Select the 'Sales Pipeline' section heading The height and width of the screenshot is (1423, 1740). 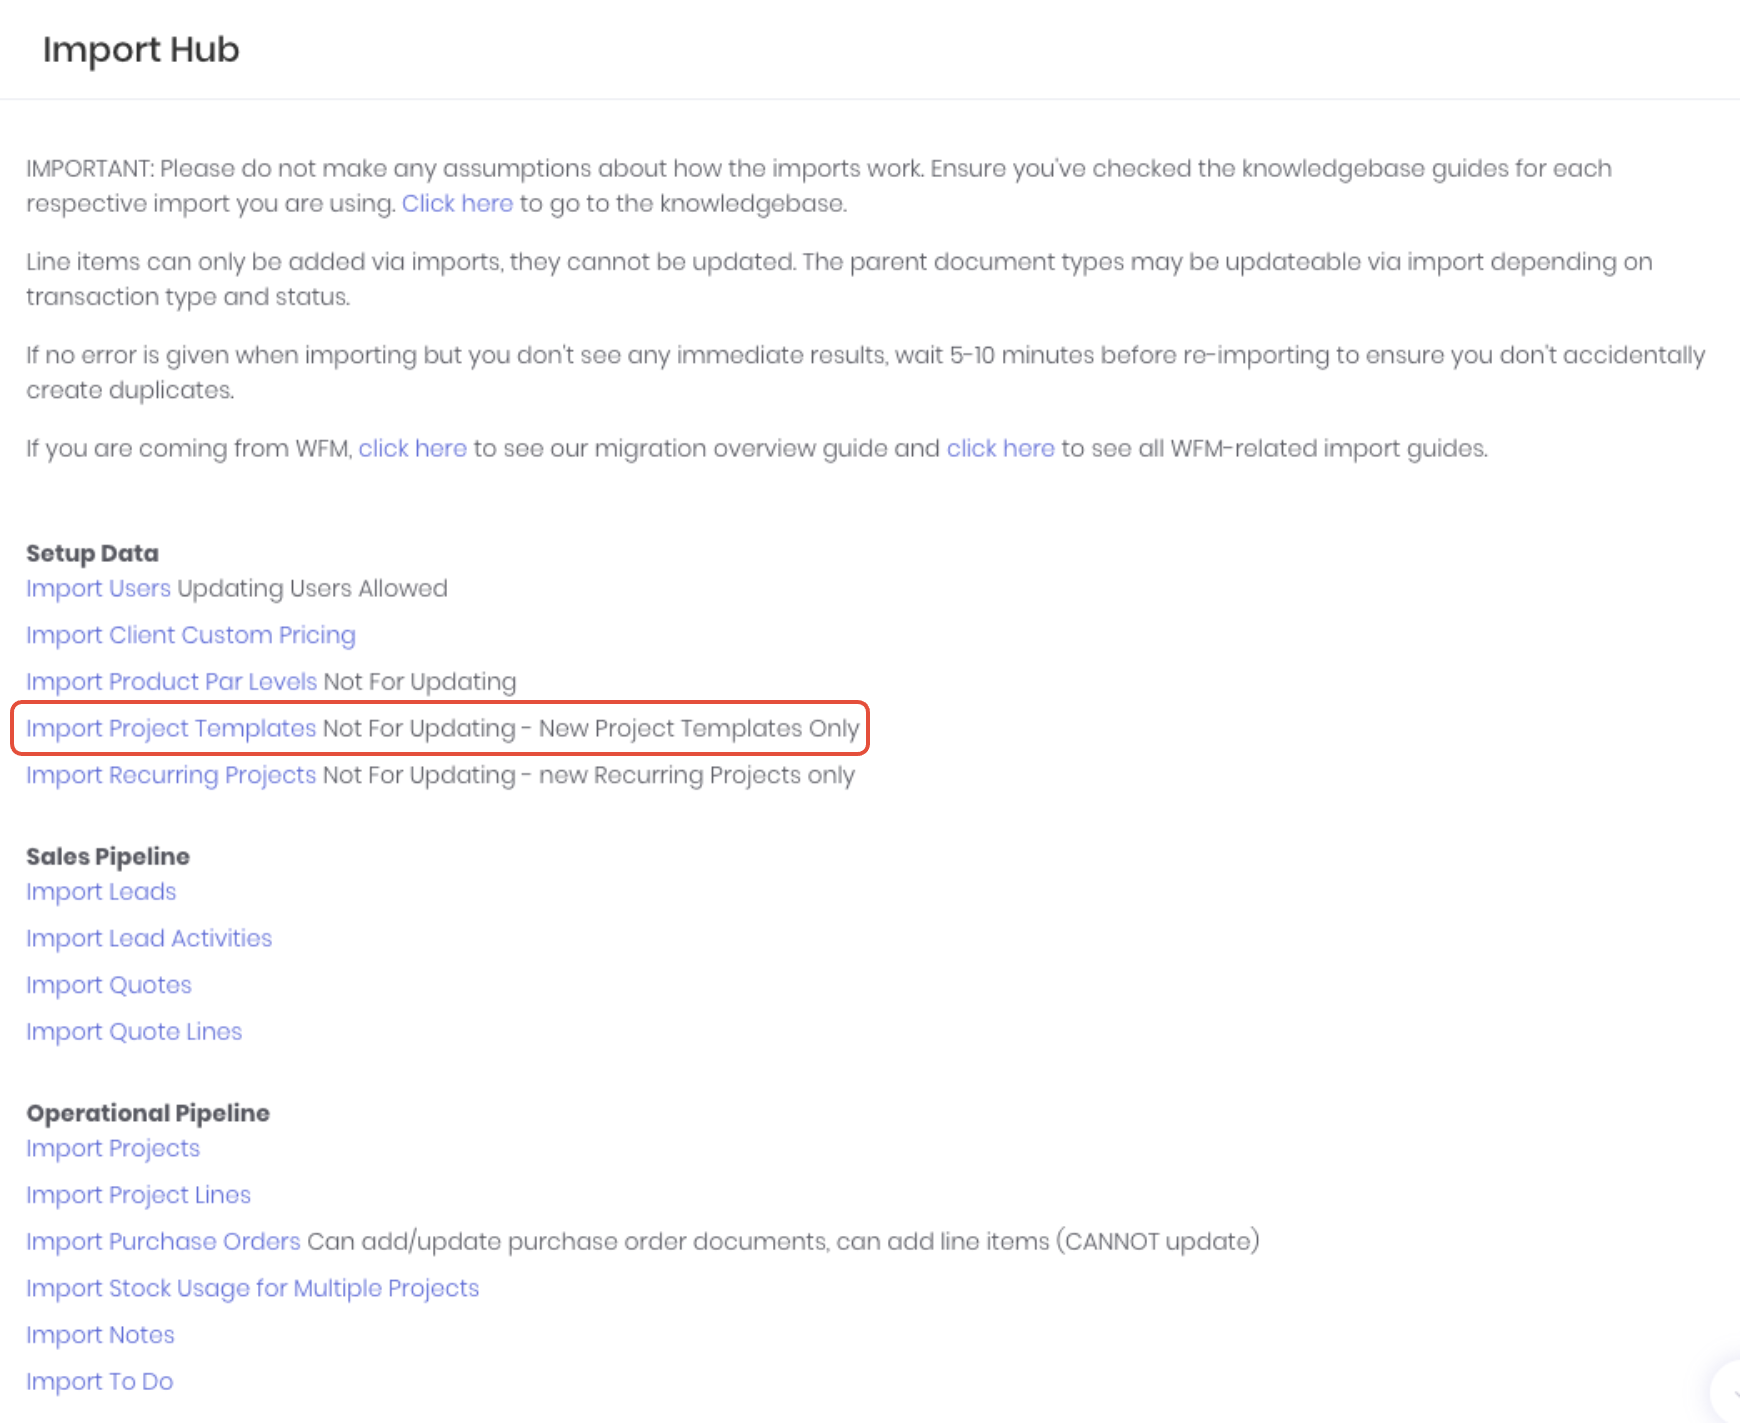[108, 856]
